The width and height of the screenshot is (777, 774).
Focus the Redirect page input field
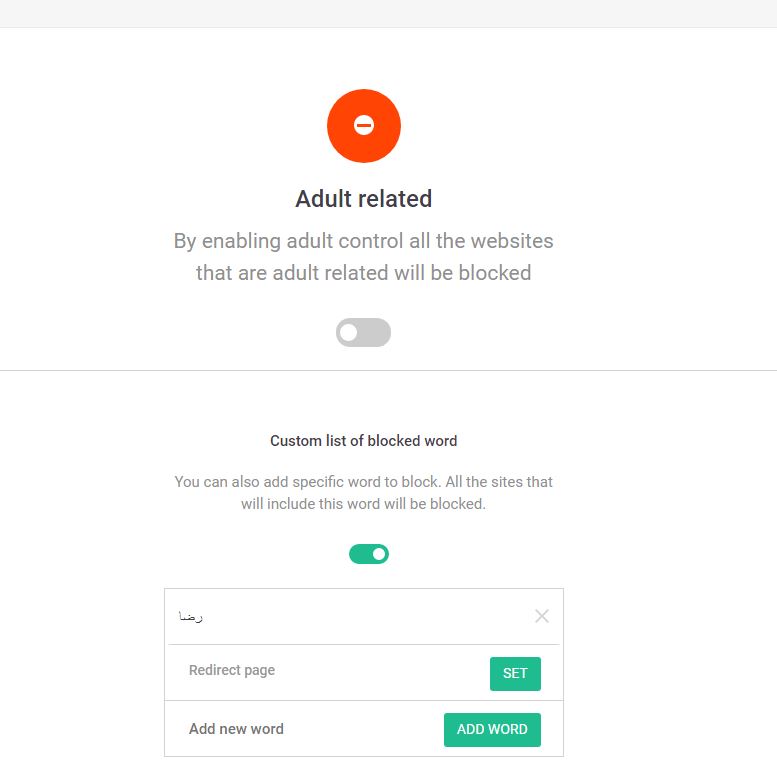pyautogui.click(x=320, y=671)
